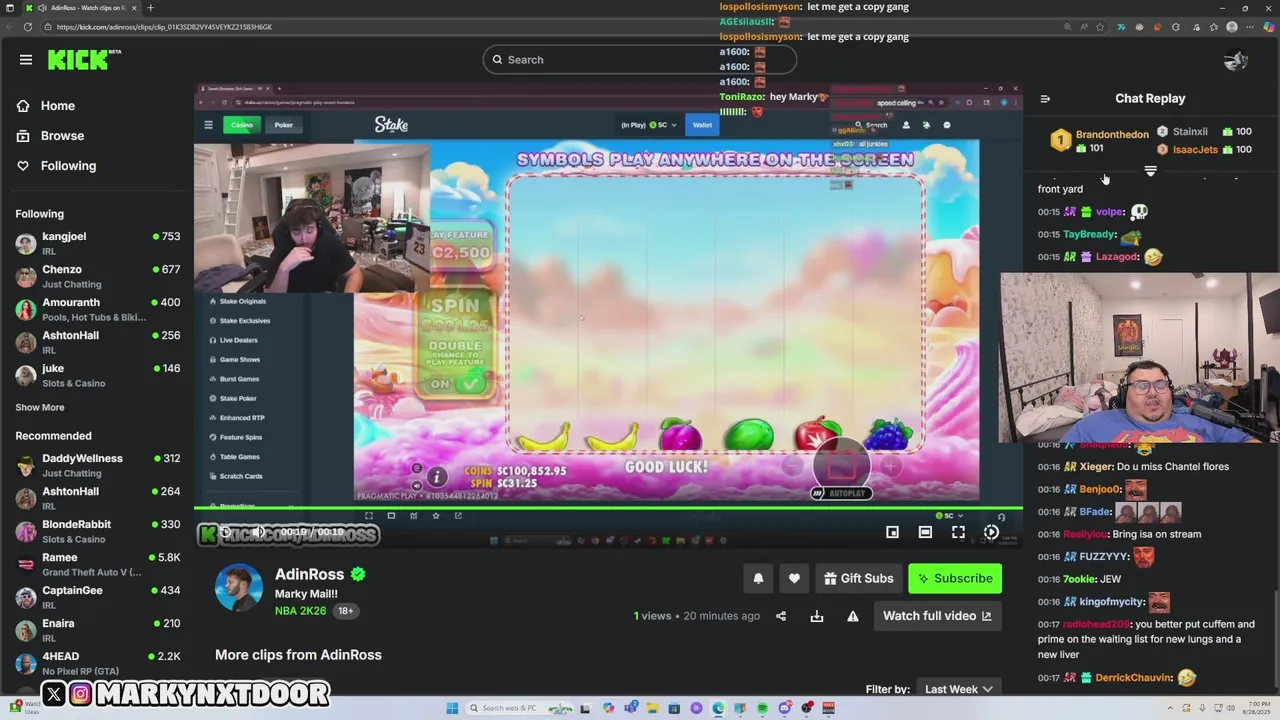Open Ramee's Grand Theft Auto channel

pyautogui.click(x=96, y=564)
